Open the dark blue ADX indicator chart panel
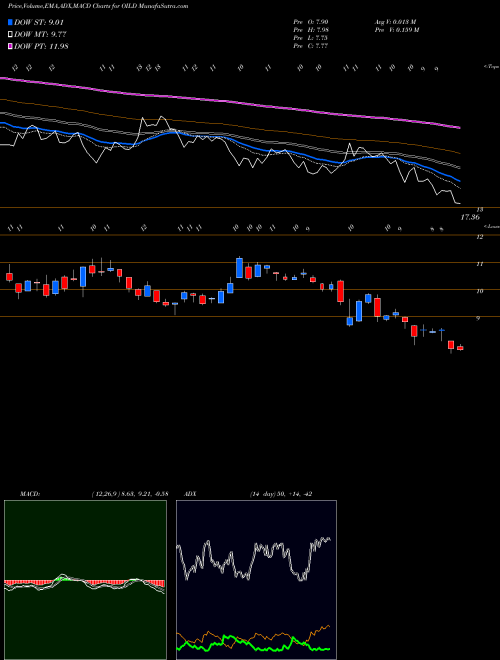The image size is (500, 660). (256, 580)
